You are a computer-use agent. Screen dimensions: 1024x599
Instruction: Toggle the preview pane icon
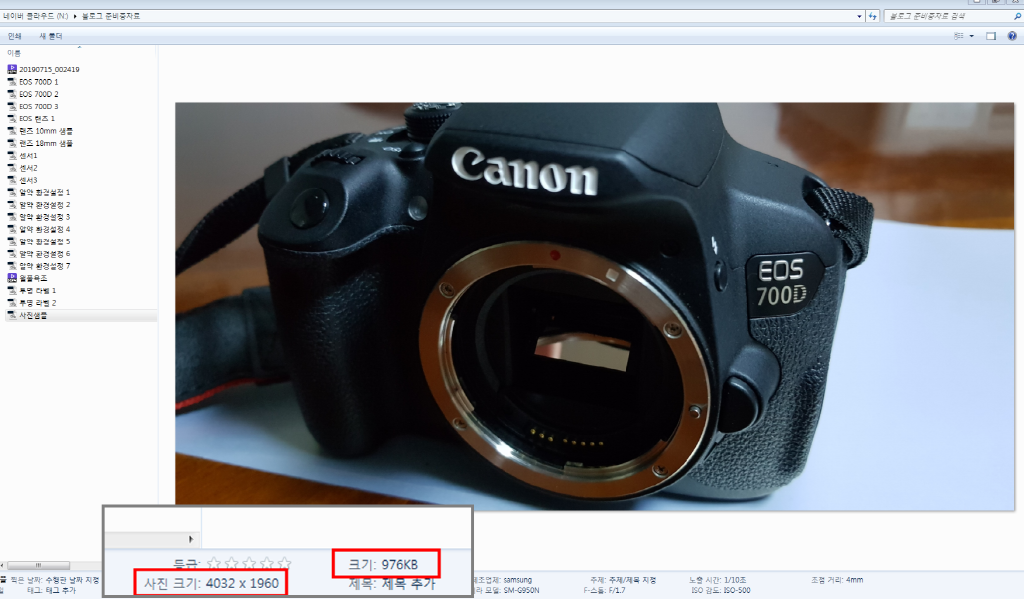click(991, 36)
